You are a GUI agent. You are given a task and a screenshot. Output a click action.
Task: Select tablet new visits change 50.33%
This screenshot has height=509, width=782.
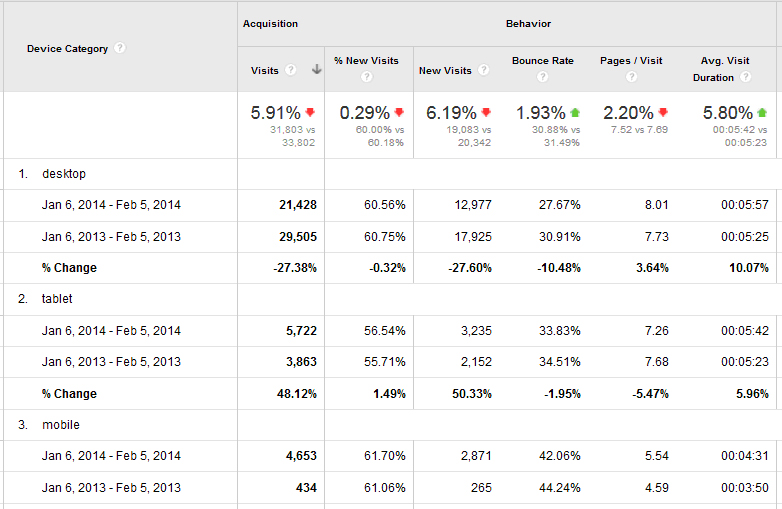coord(472,394)
